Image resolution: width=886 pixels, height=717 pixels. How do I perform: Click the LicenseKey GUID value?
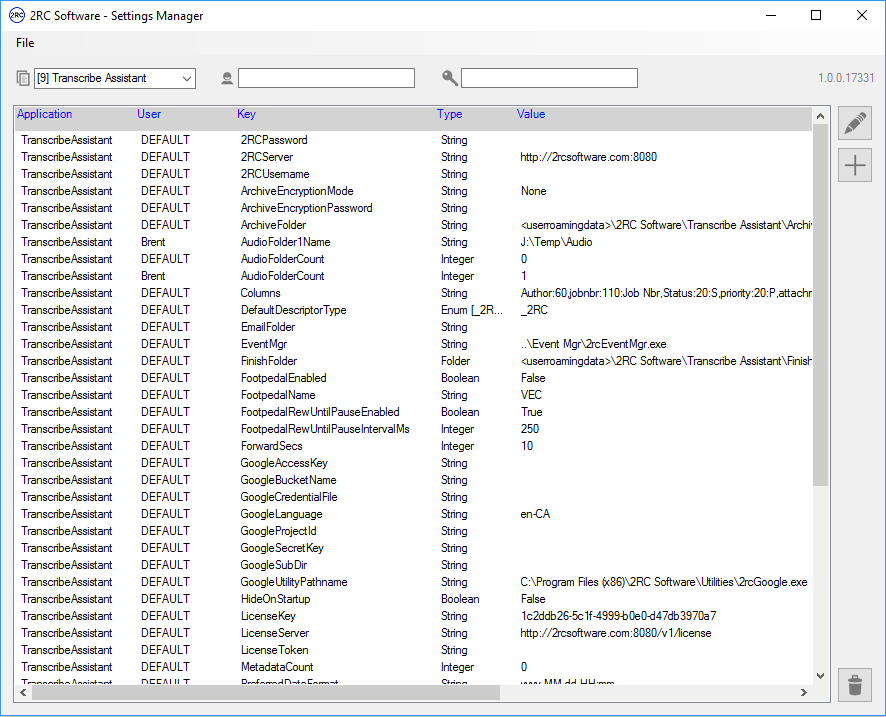coord(618,616)
